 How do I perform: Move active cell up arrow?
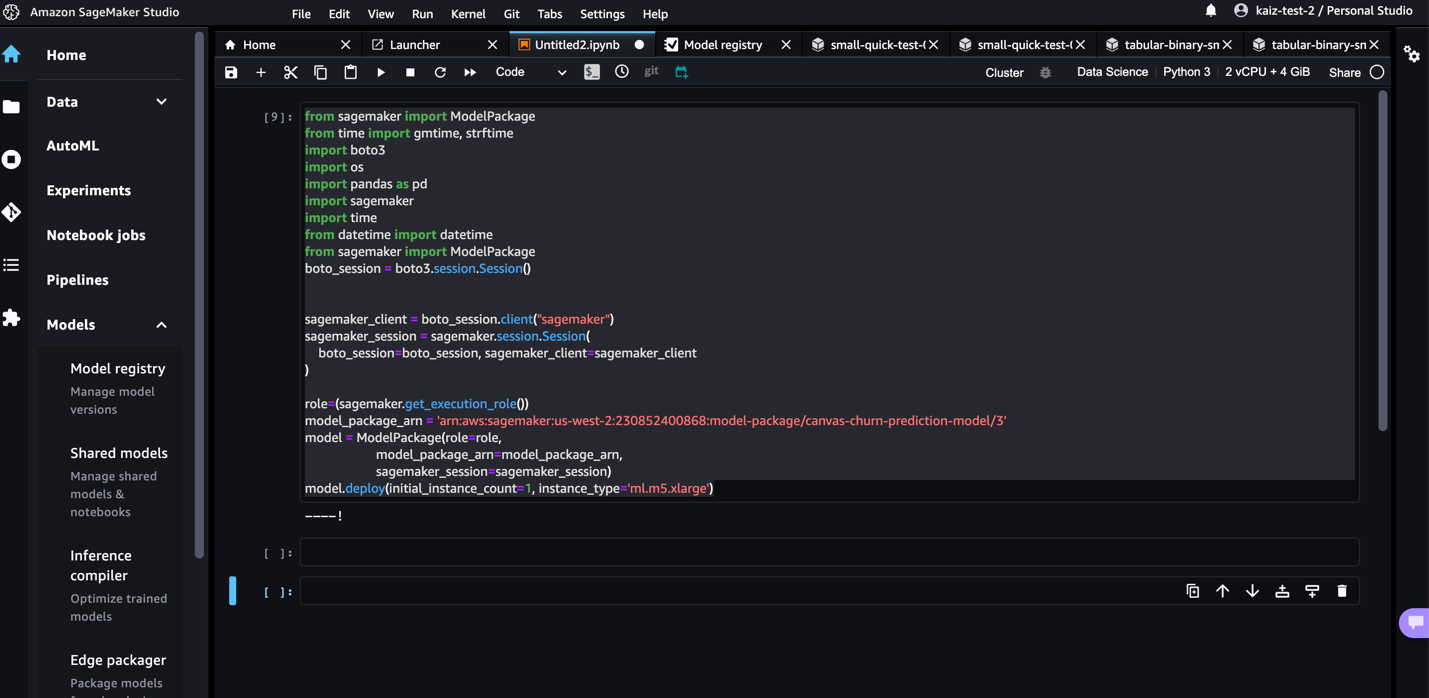tap(1222, 591)
